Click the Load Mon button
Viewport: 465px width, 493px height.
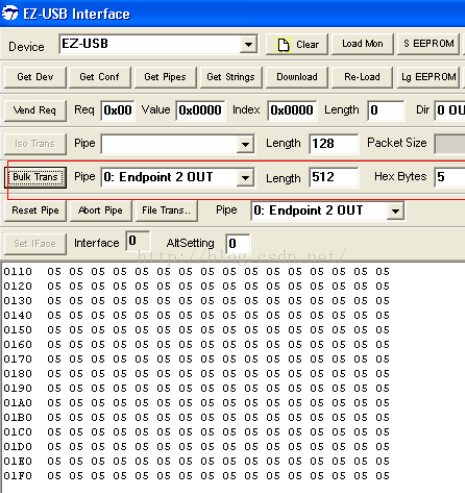(x=362, y=44)
